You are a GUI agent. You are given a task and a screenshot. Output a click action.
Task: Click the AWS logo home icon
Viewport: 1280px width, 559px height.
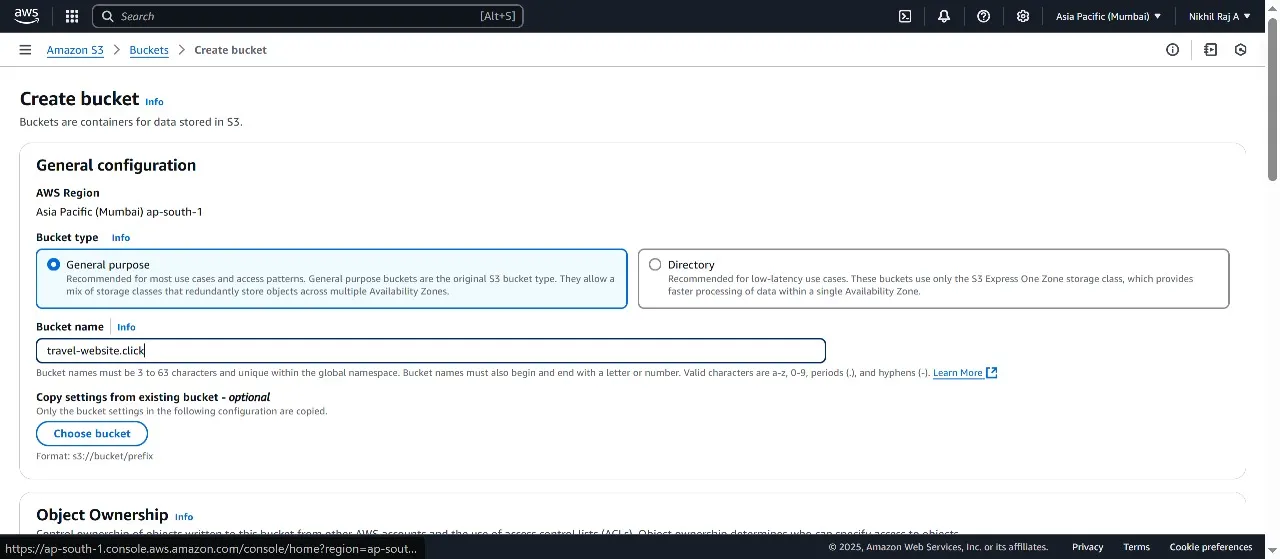coord(27,16)
